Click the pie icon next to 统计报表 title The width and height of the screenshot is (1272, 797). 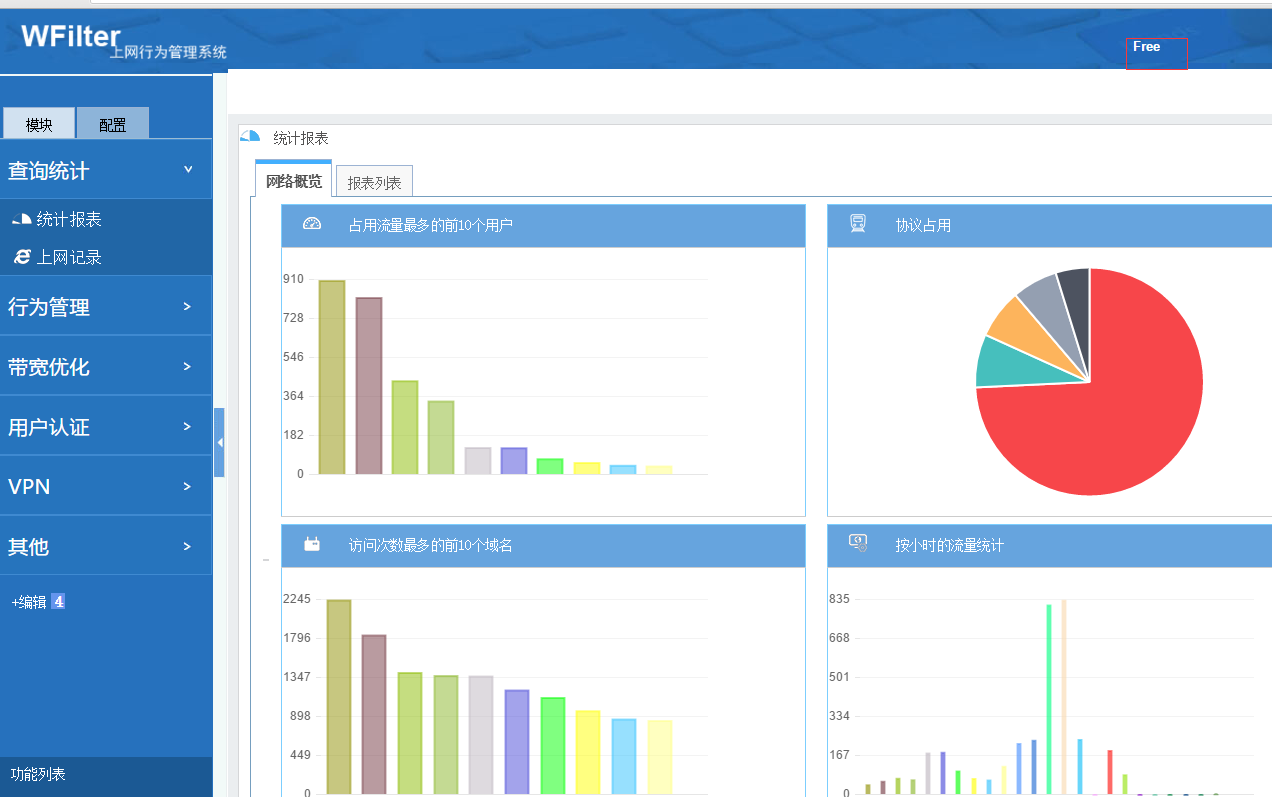[x=250, y=137]
